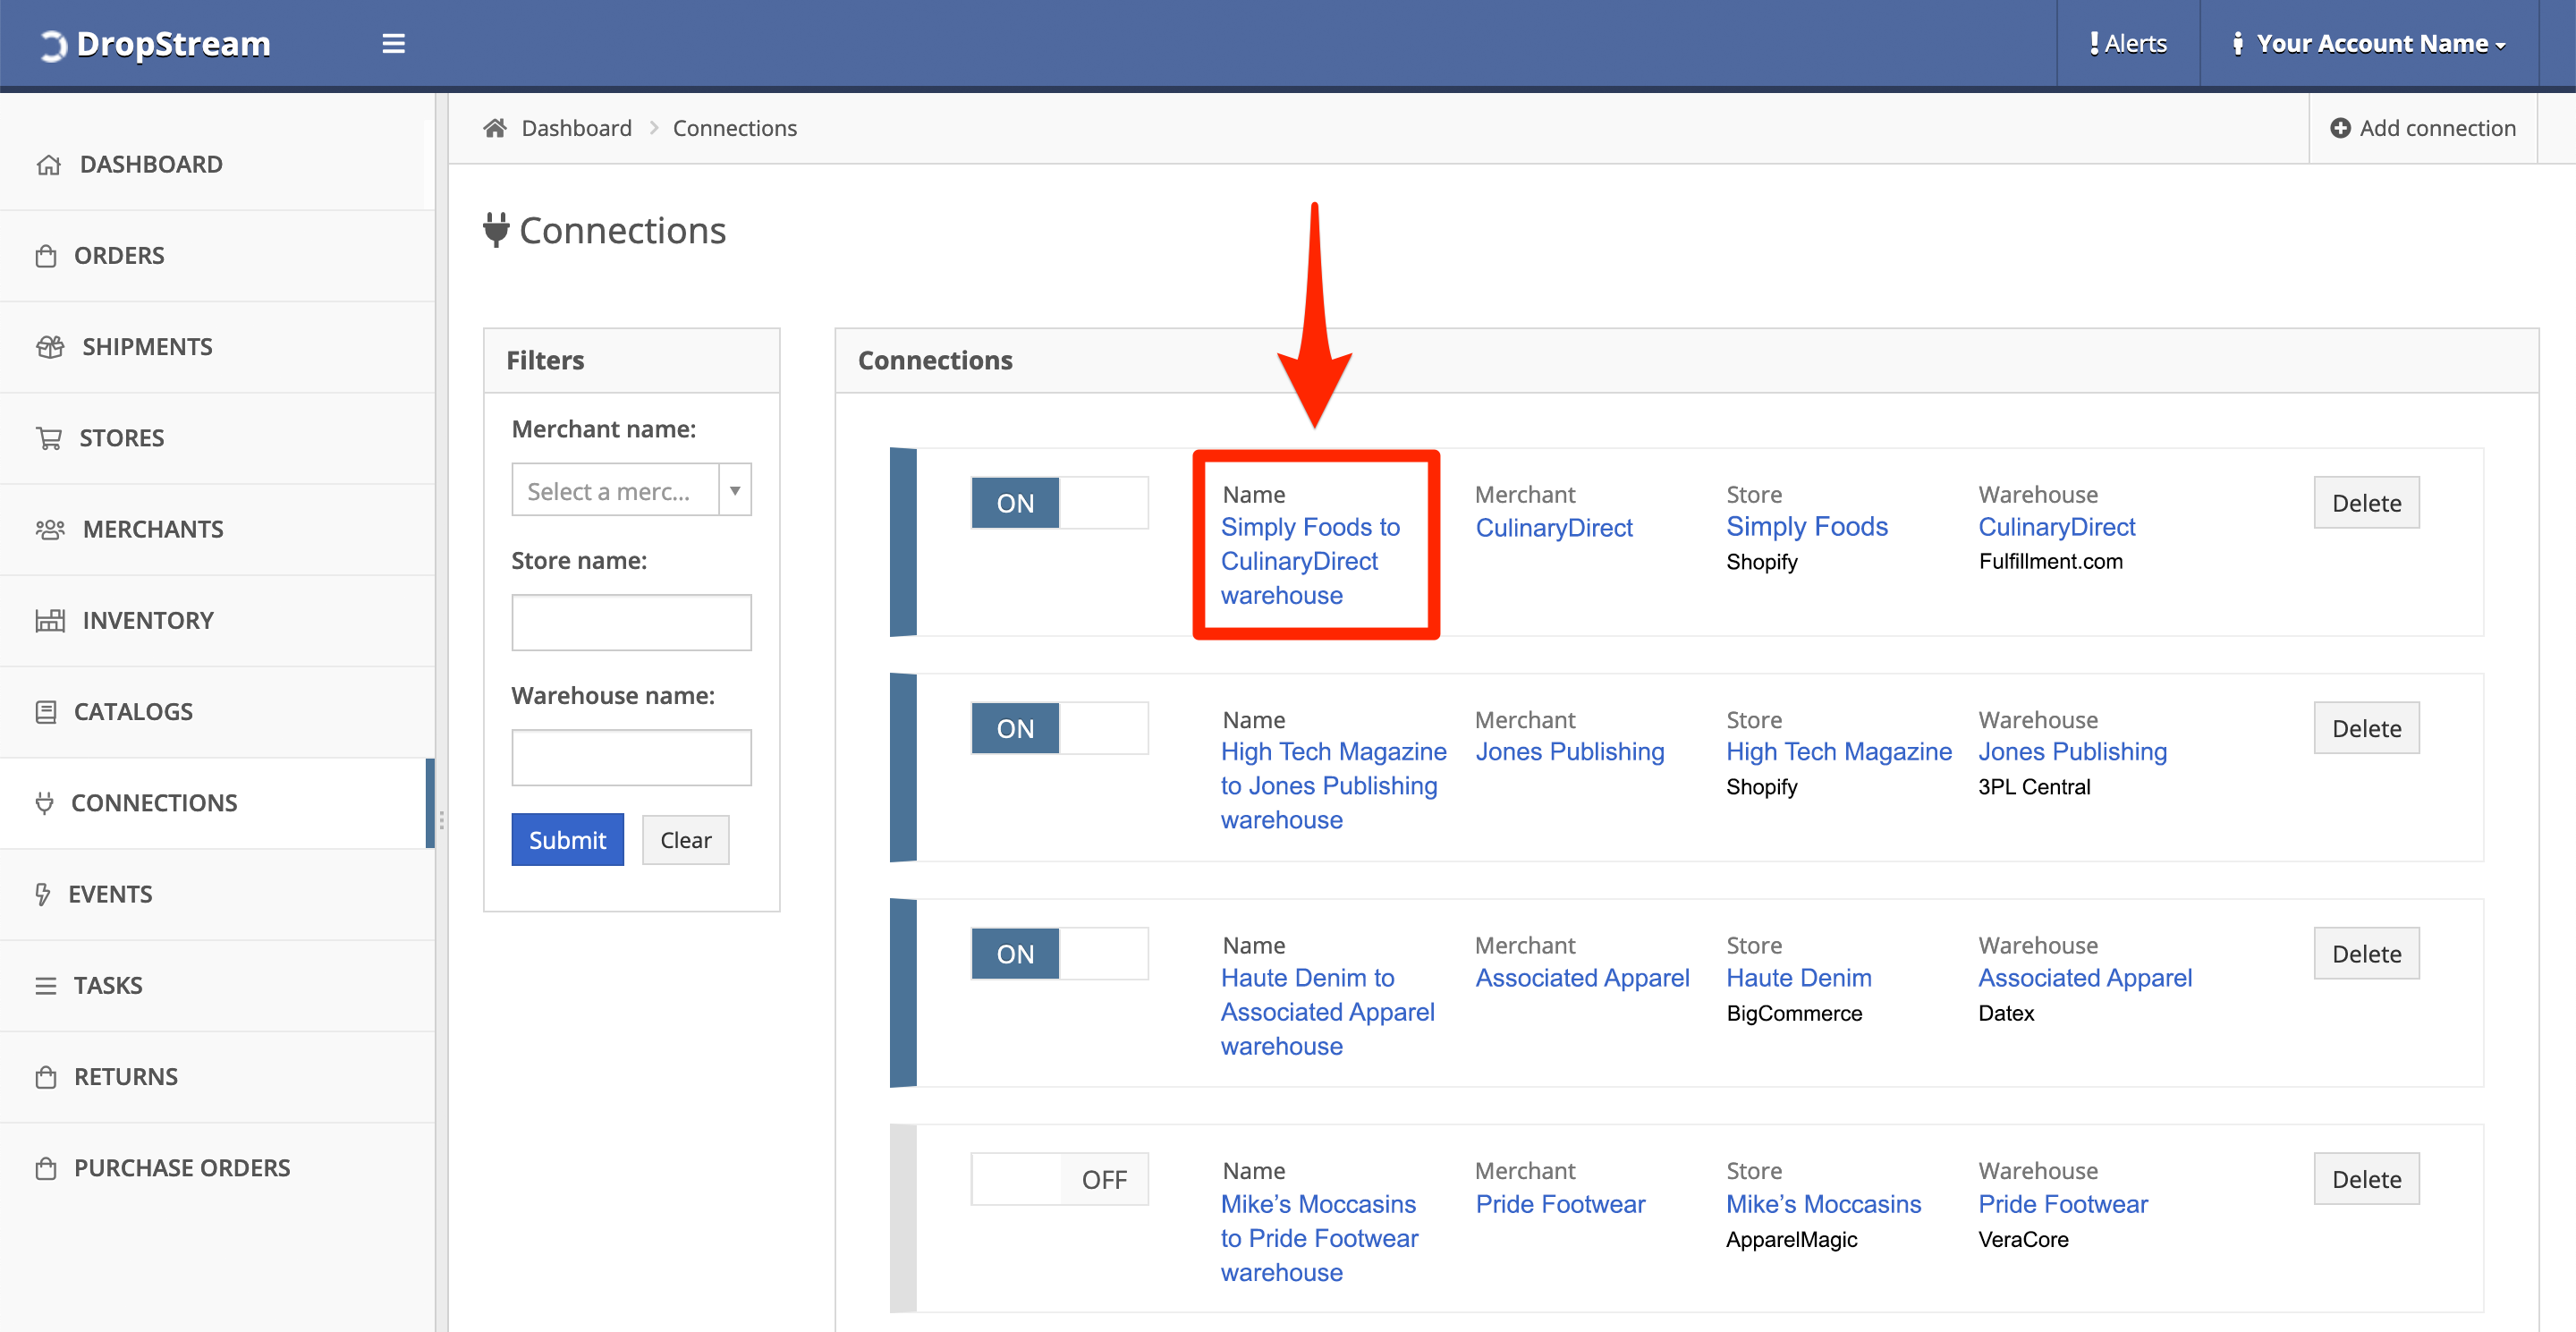This screenshot has height=1332, width=2576.
Task: Open the Pride Footwear warehouse link
Action: 2062,1204
